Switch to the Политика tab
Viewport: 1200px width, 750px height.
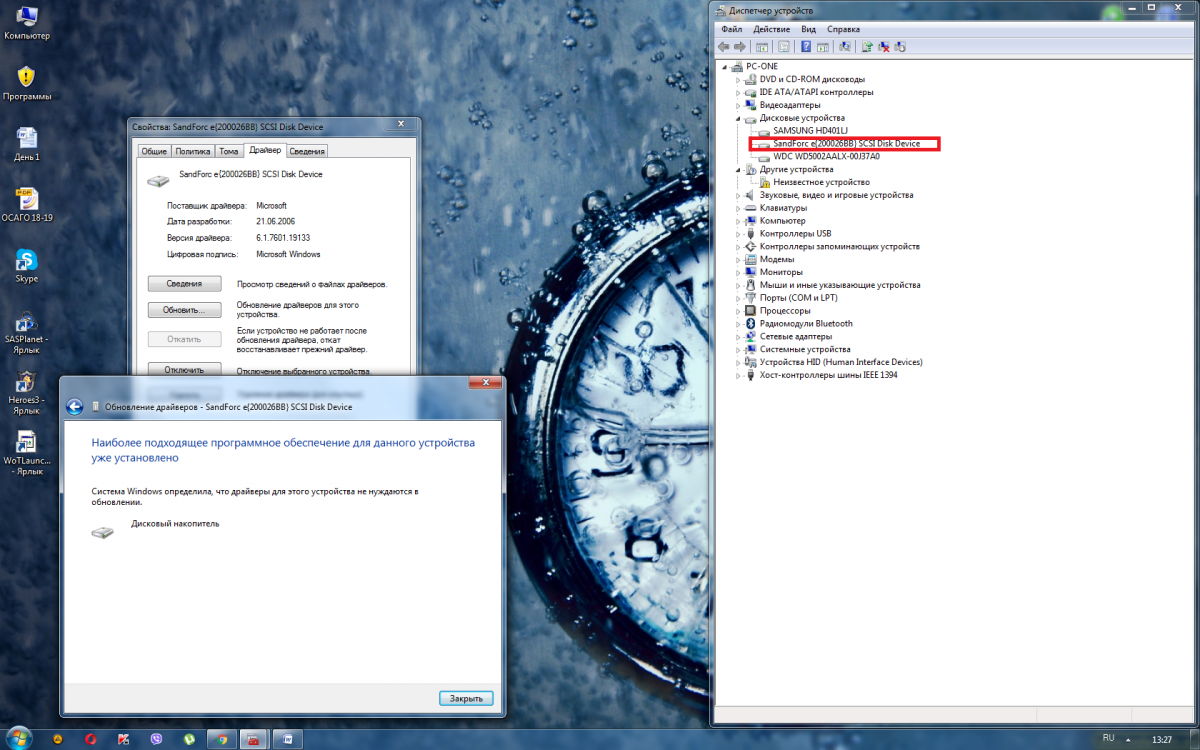[193, 151]
